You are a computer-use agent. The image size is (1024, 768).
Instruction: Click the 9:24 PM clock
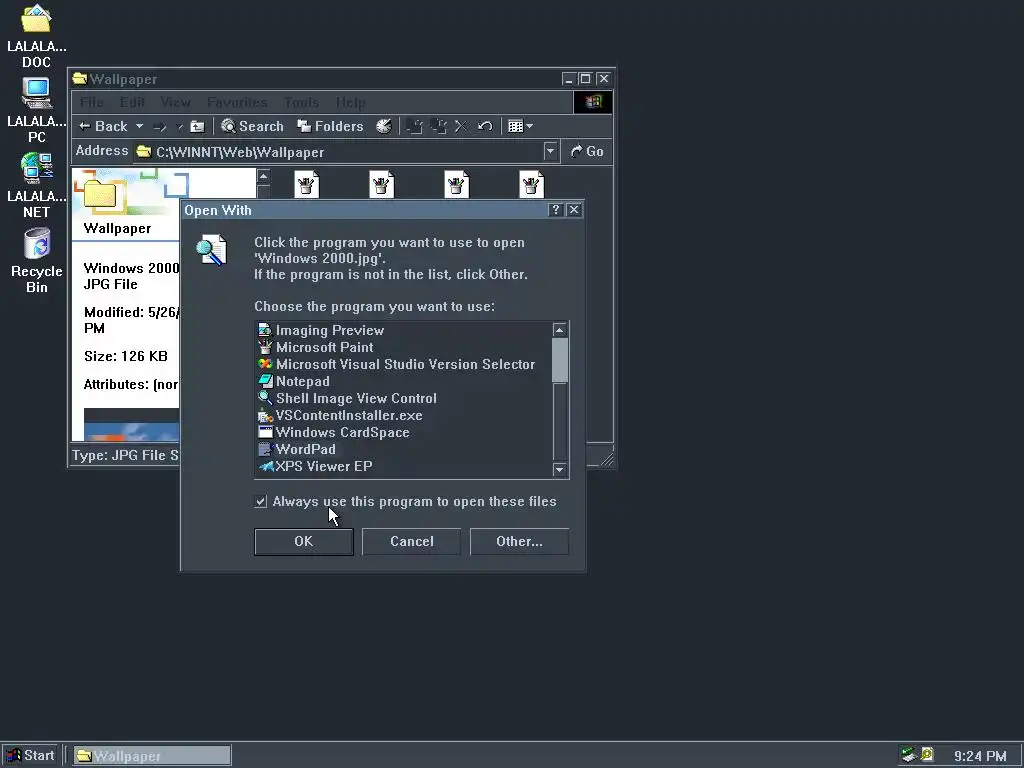[980, 756]
